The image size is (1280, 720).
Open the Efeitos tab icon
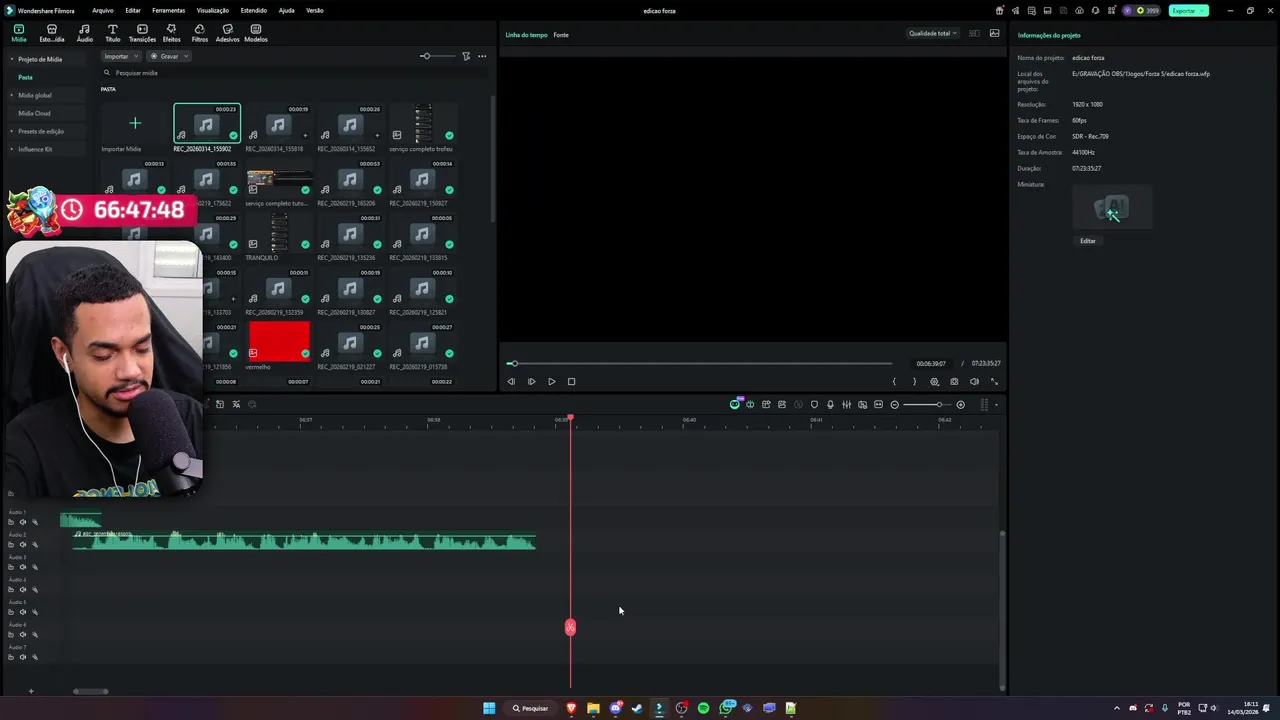click(171, 33)
